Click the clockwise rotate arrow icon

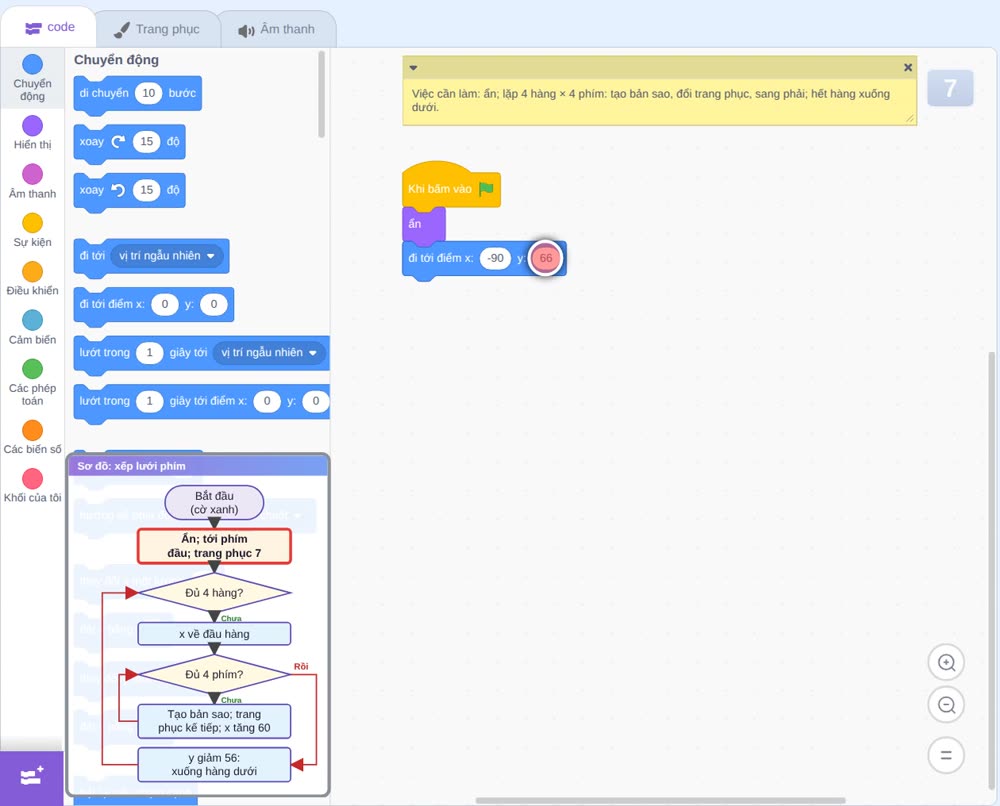click(x=118, y=141)
